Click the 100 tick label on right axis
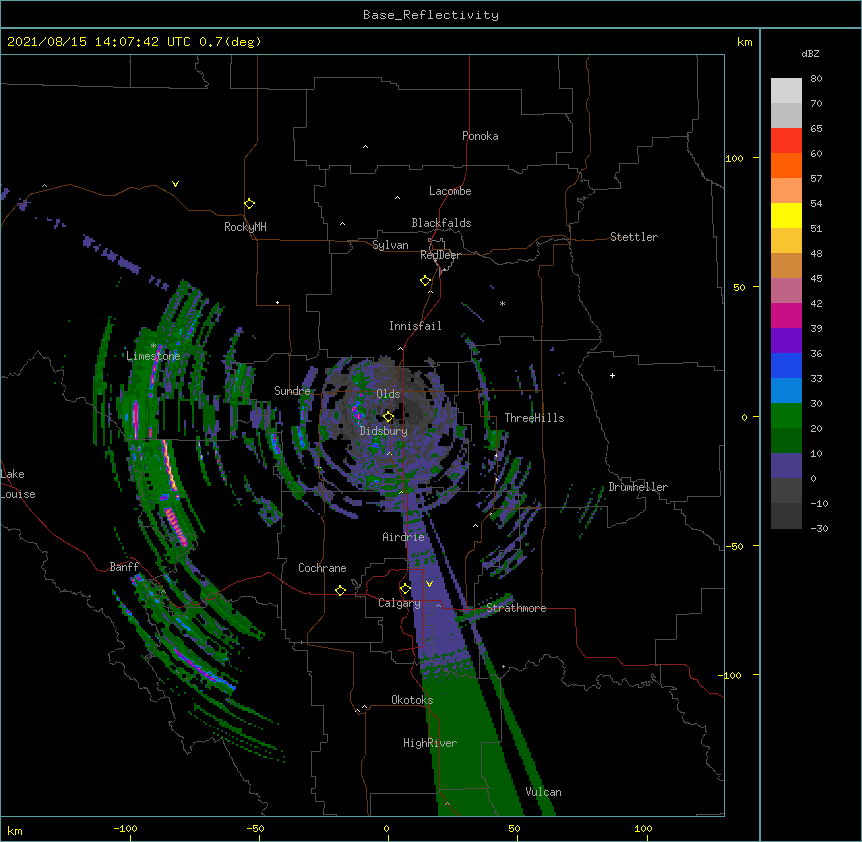The image size is (862, 842). pos(734,158)
